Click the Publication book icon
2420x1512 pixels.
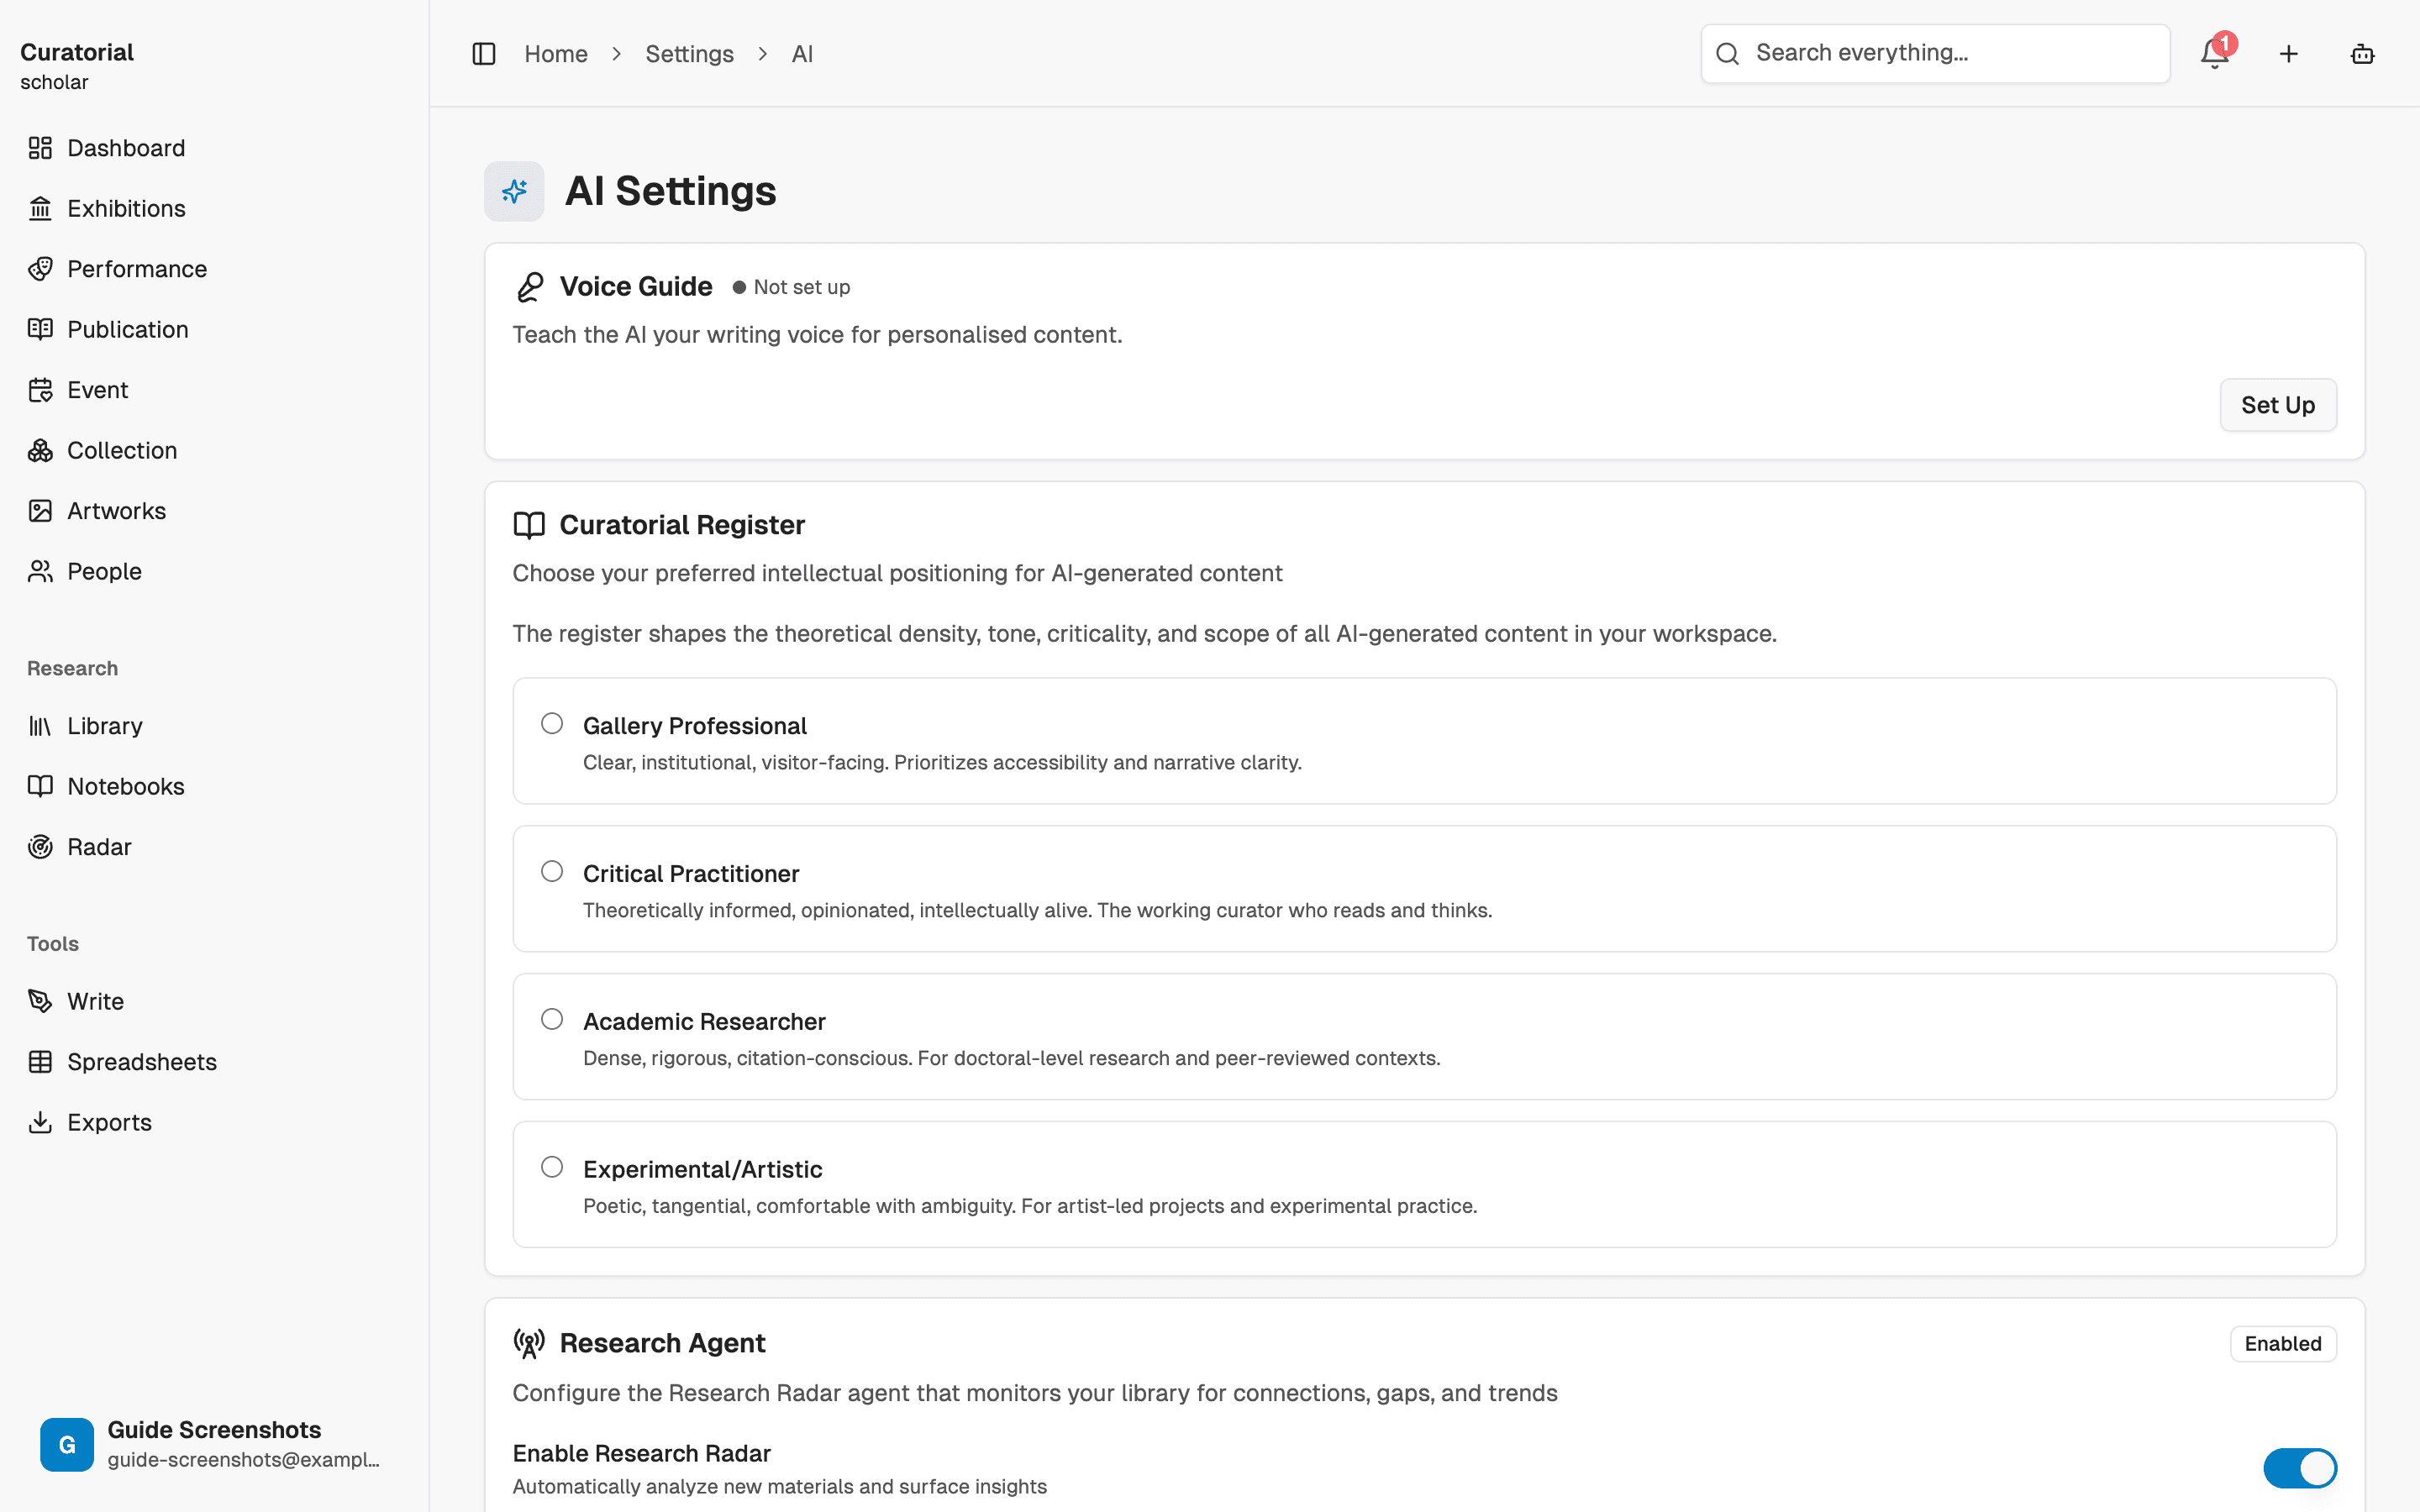click(40, 329)
